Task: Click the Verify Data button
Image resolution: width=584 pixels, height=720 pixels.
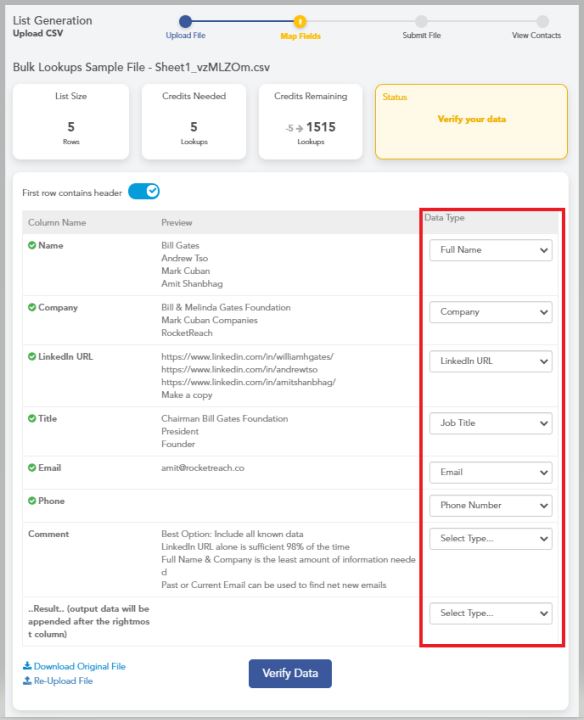Action: click(x=290, y=674)
